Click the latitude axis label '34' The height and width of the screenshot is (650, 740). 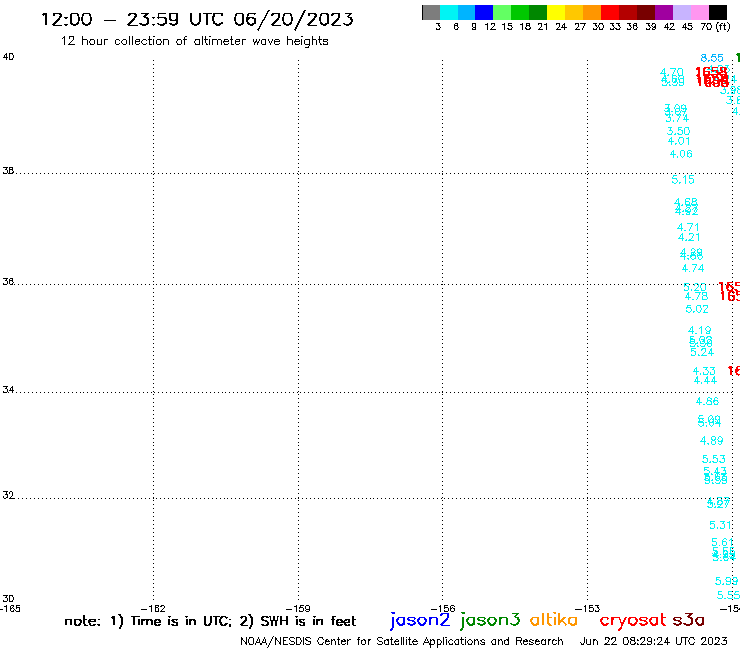(8, 390)
